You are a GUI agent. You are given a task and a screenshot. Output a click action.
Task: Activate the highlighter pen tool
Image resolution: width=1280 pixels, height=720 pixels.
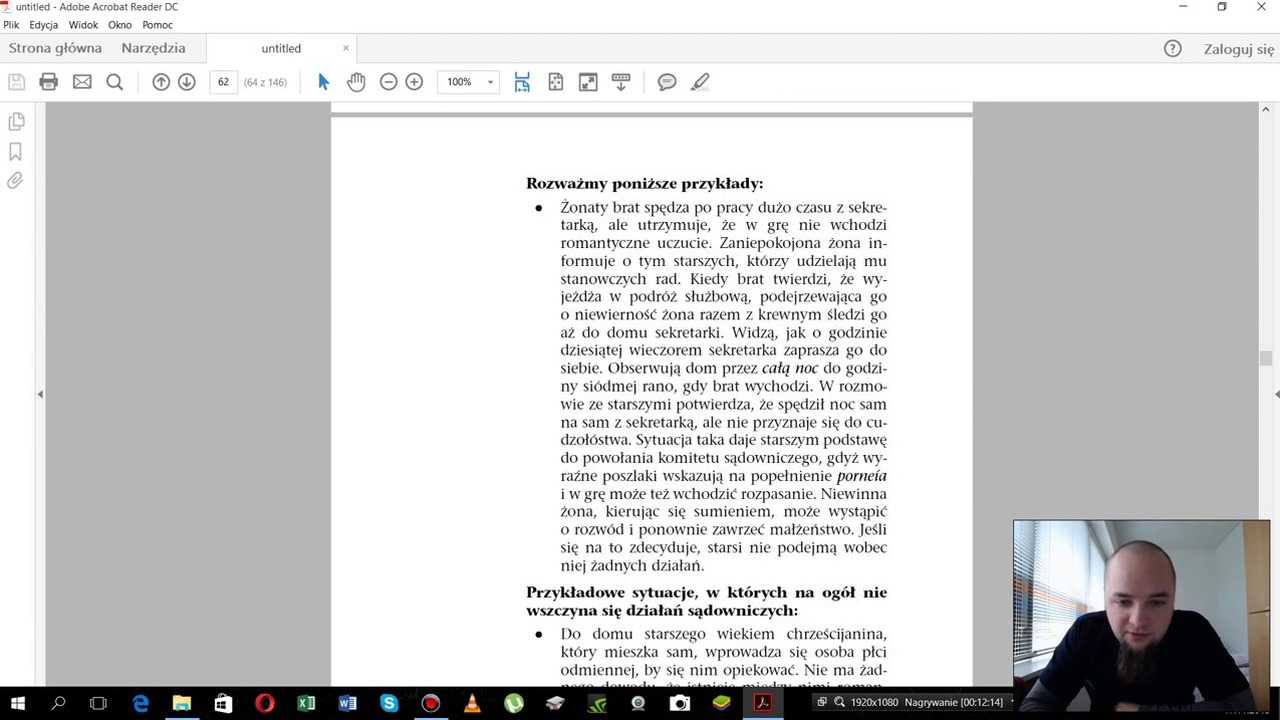pos(700,82)
